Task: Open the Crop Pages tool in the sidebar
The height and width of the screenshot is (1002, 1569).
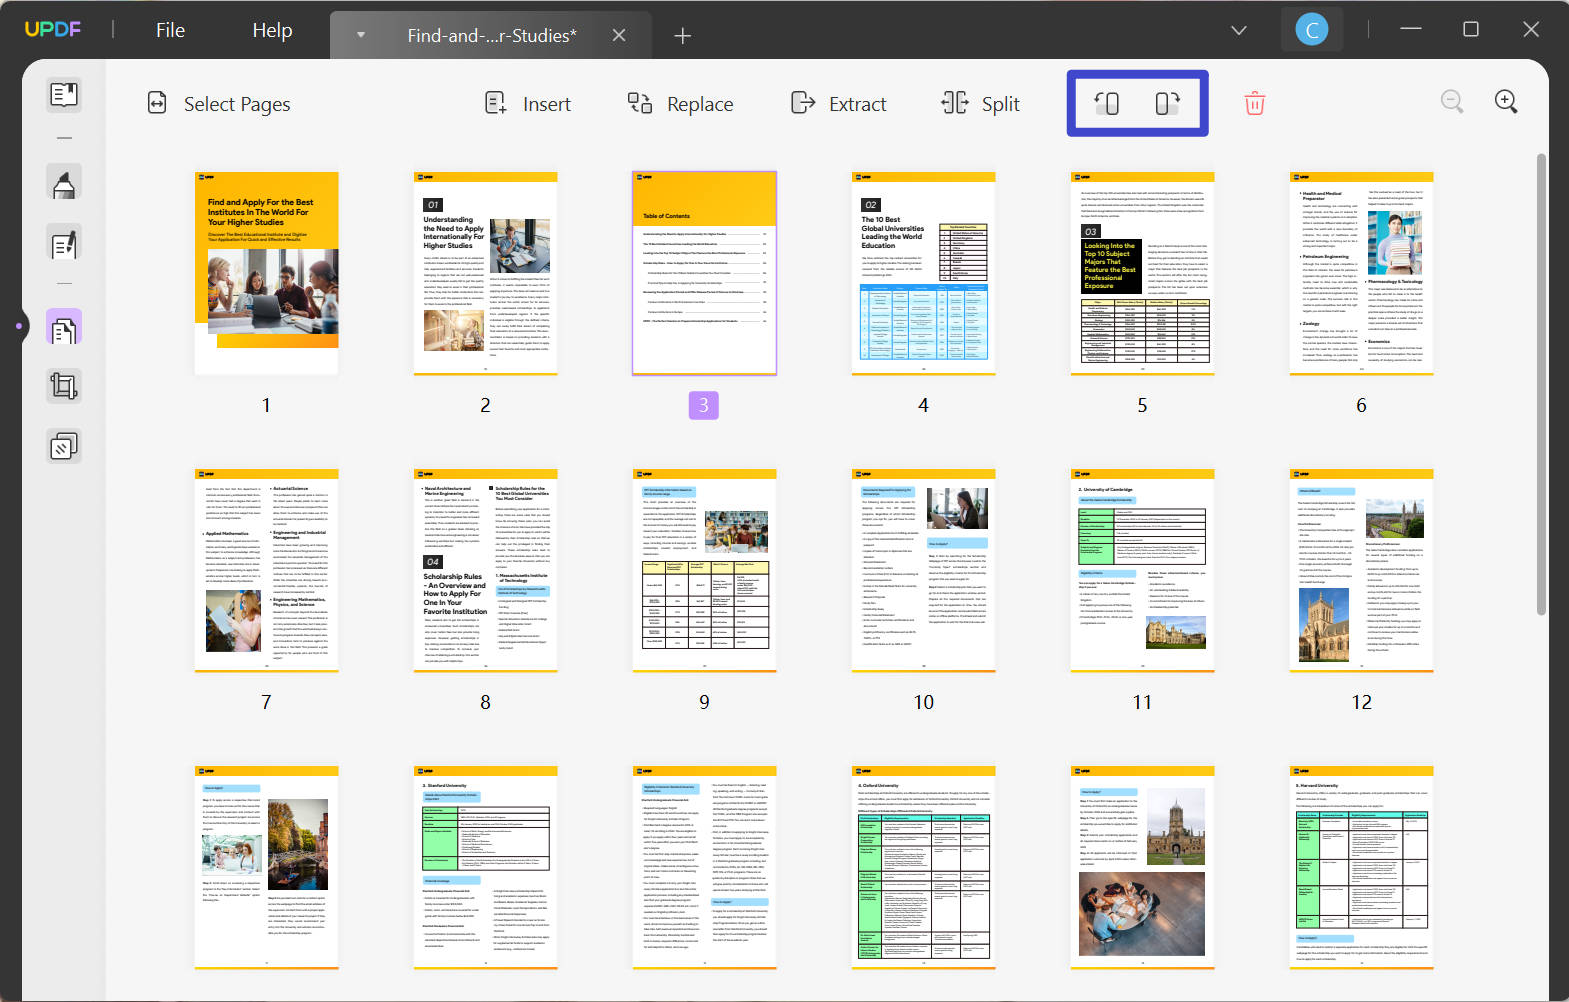Action: [x=64, y=386]
